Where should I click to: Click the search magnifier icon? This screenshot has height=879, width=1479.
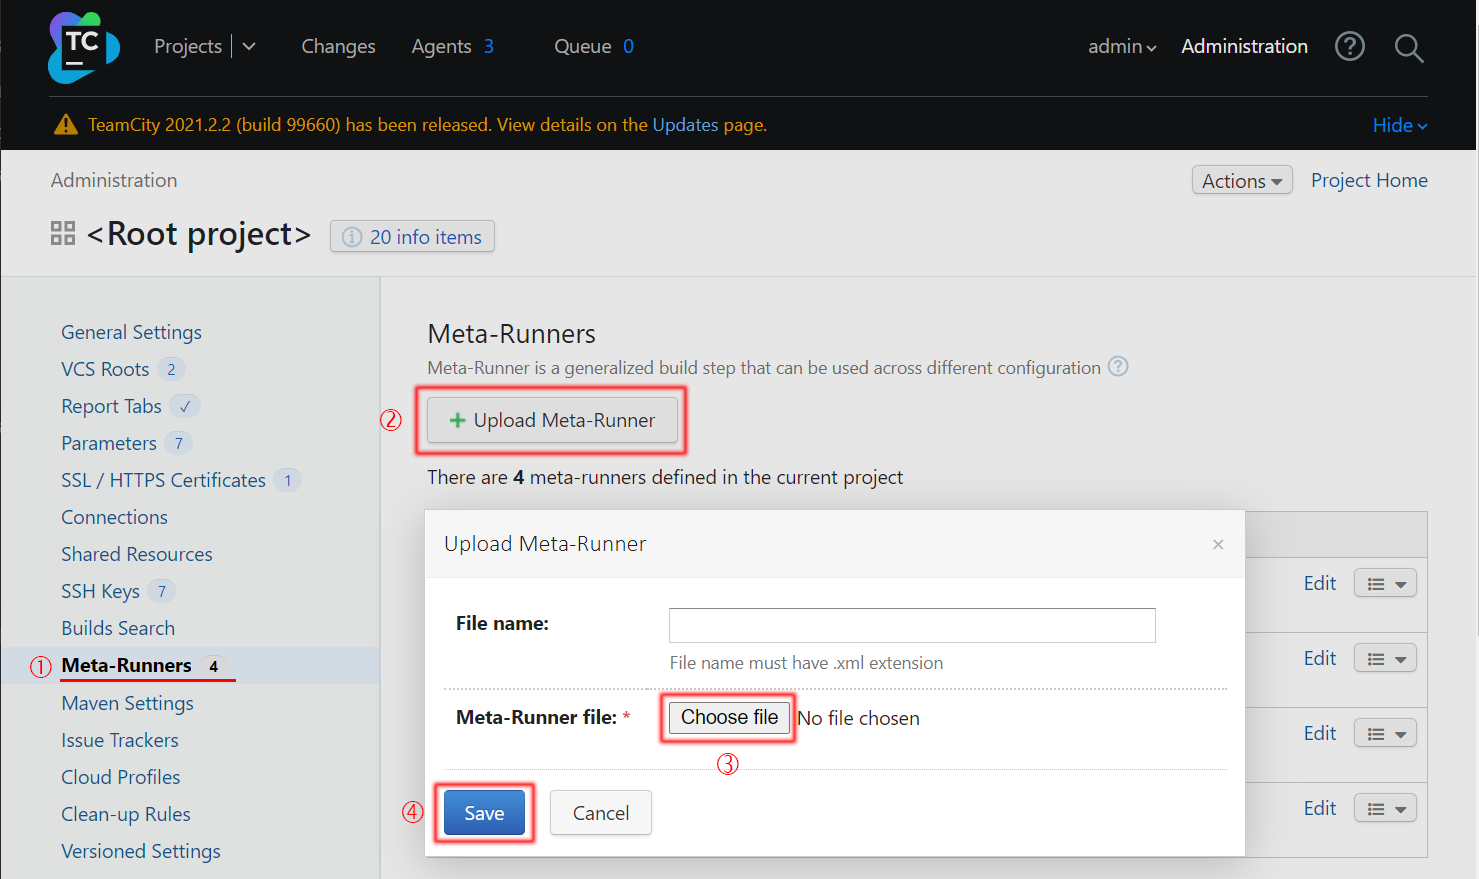1408,47
